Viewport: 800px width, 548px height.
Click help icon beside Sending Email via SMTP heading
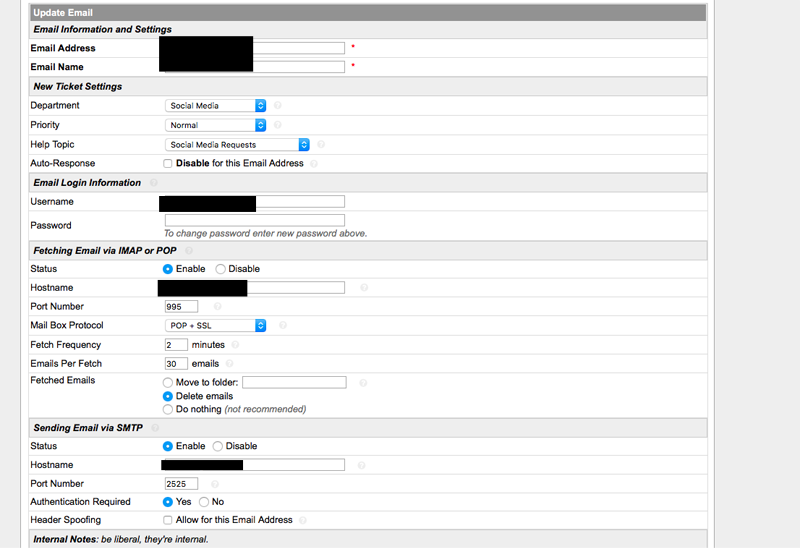(155, 428)
